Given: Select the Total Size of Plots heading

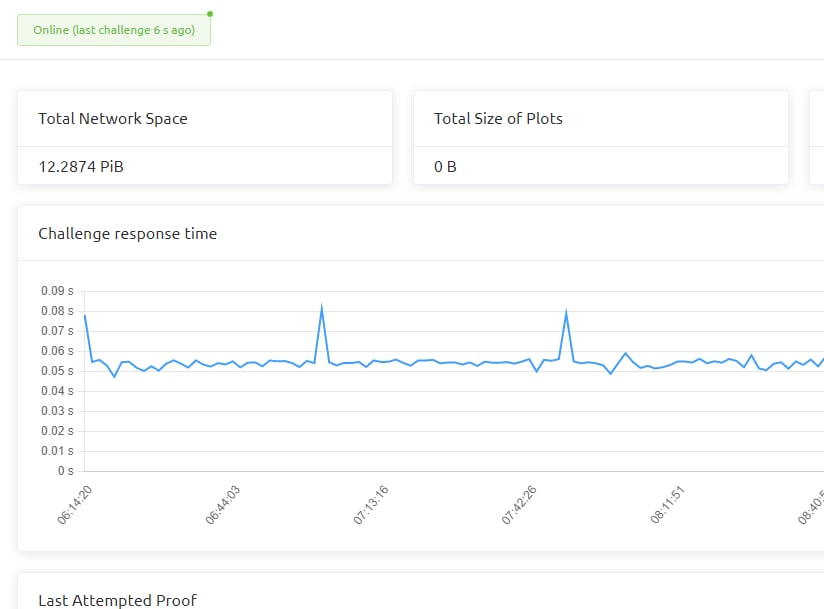Looking at the screenshot, I should pyautogui.click(x=498, y=118).
